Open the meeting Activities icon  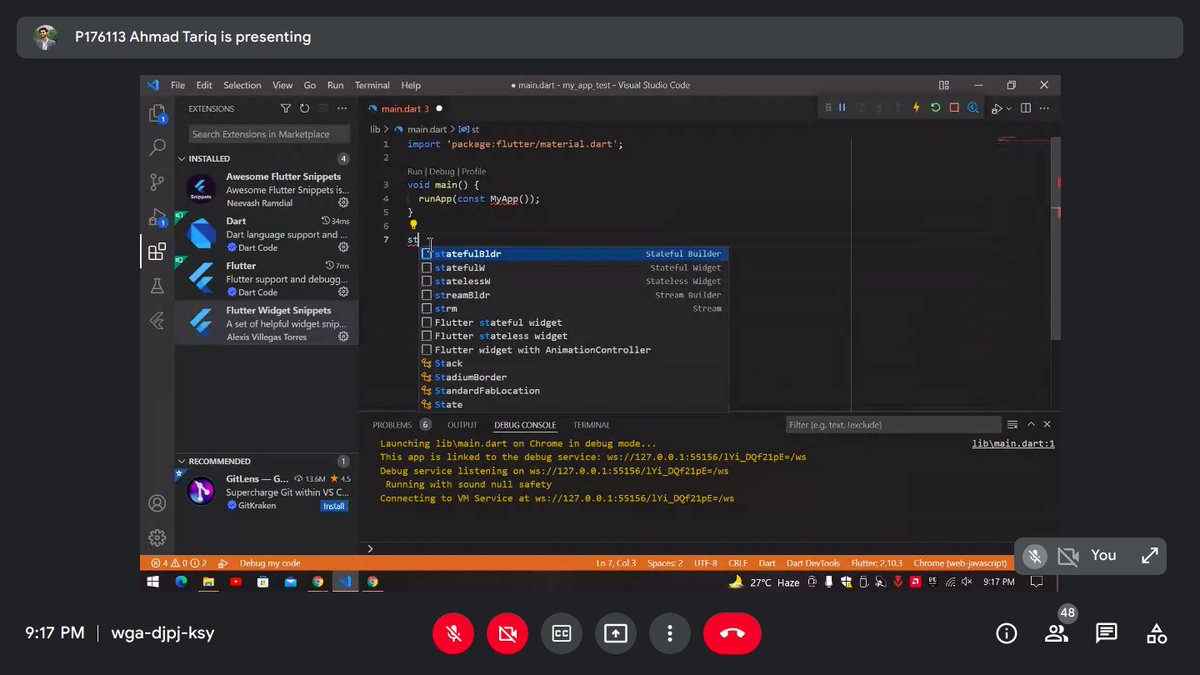coord(1156,633)
